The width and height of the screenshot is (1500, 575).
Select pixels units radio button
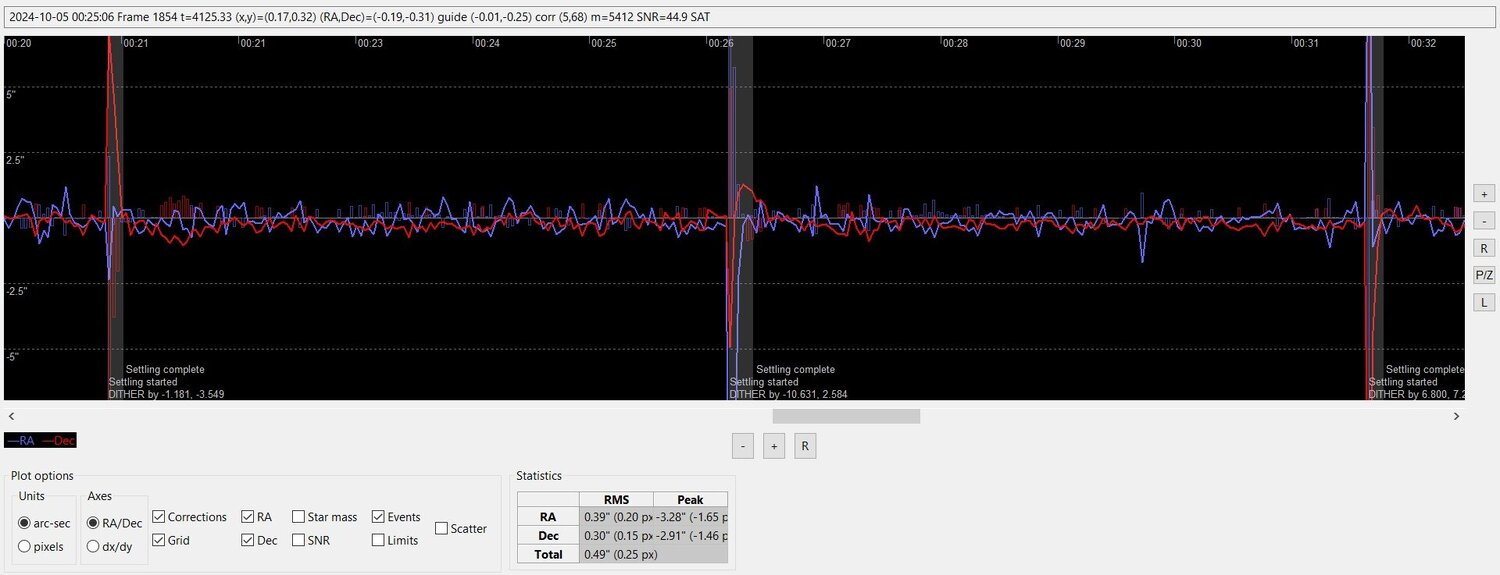click(x=41, y=546)
